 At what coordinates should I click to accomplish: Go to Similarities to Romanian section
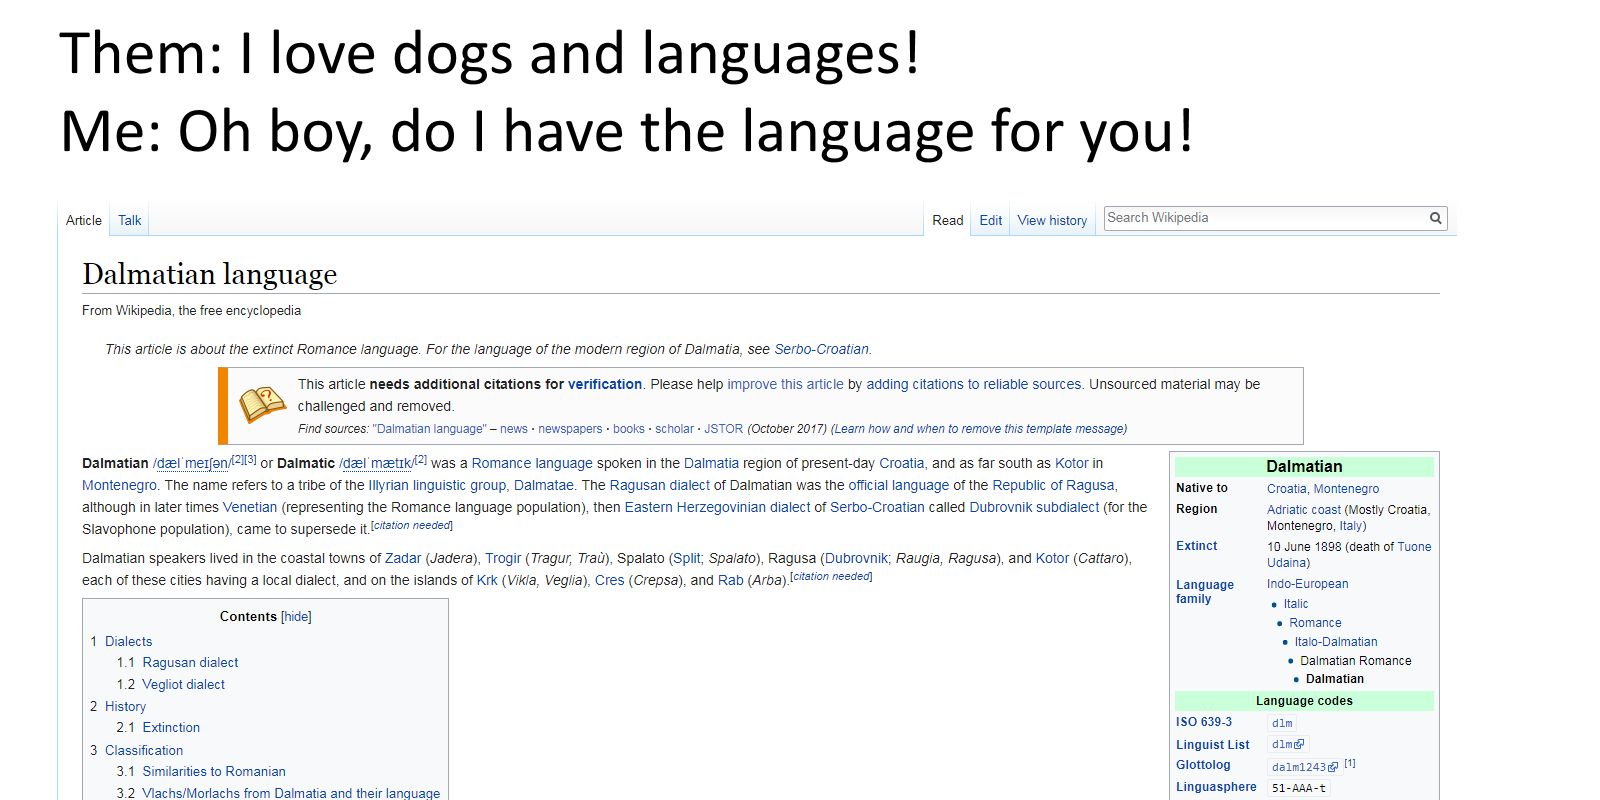point(214,771)
